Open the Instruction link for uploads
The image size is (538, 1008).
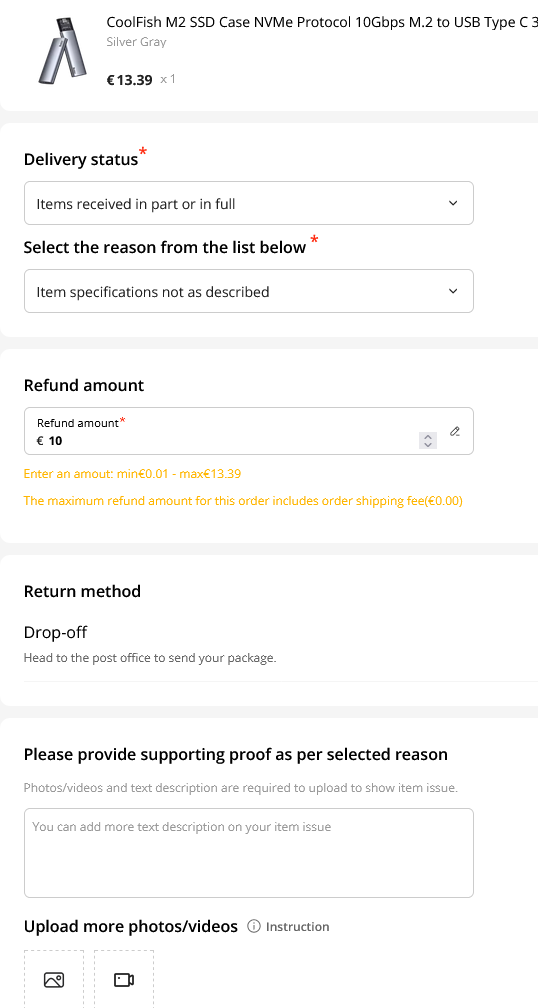(297, 926)
